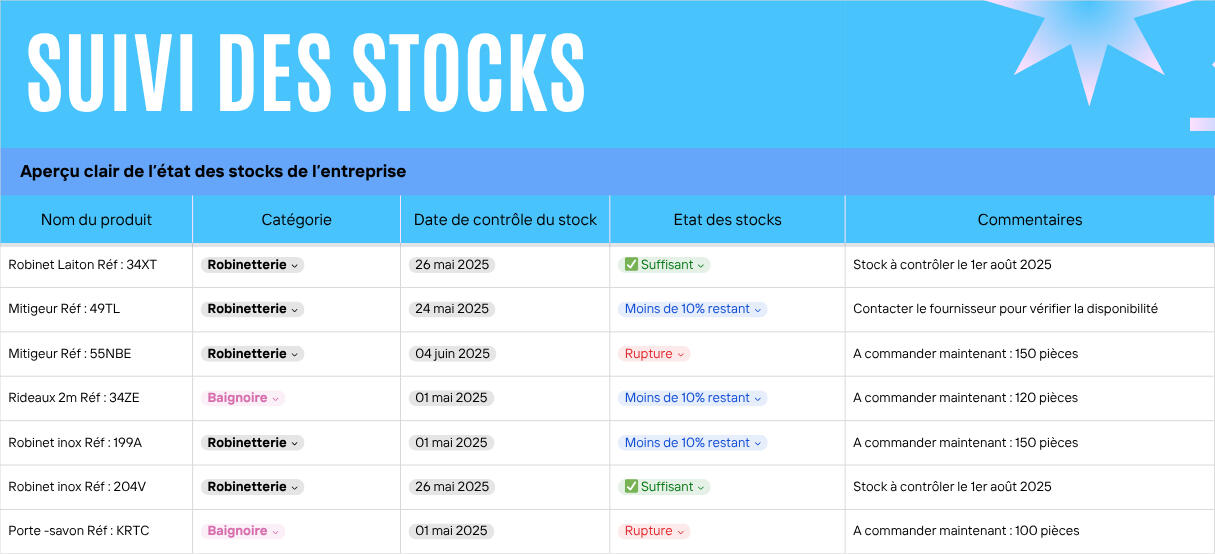This screenshot has height=554, width=1215.
Task: Click the Nom du produit column header
Action: coord(96,220)
